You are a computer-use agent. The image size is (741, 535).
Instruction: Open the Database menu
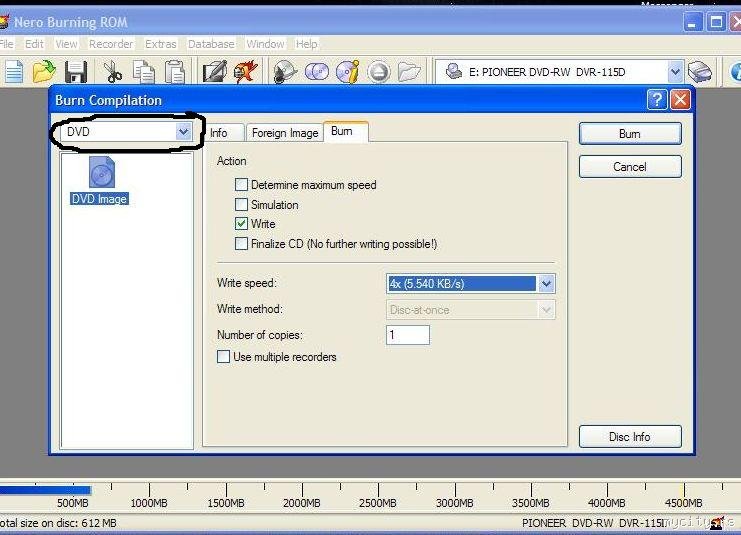[x=211, y=44]
